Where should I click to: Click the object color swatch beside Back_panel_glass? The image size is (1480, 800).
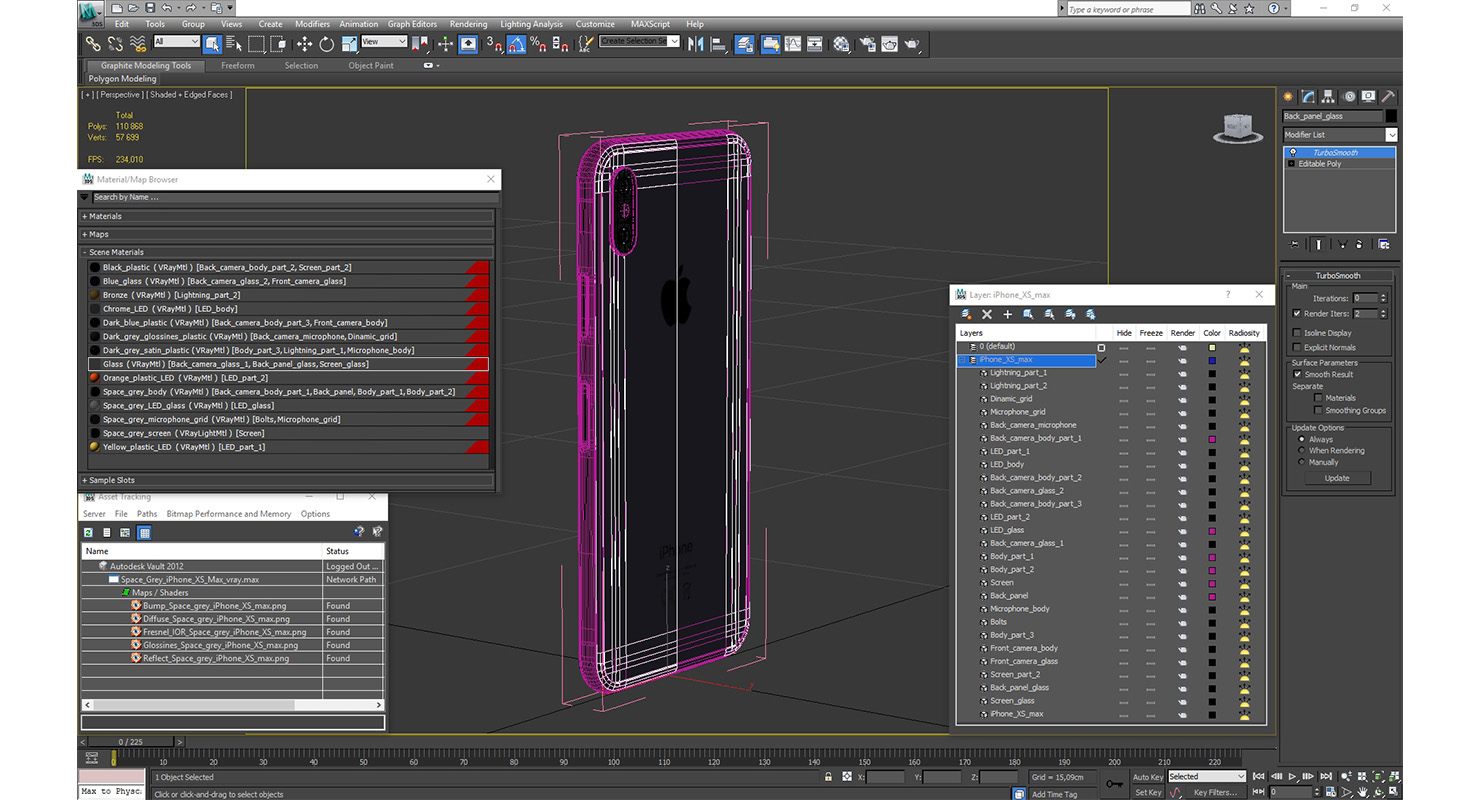(x=1391, y=116)
